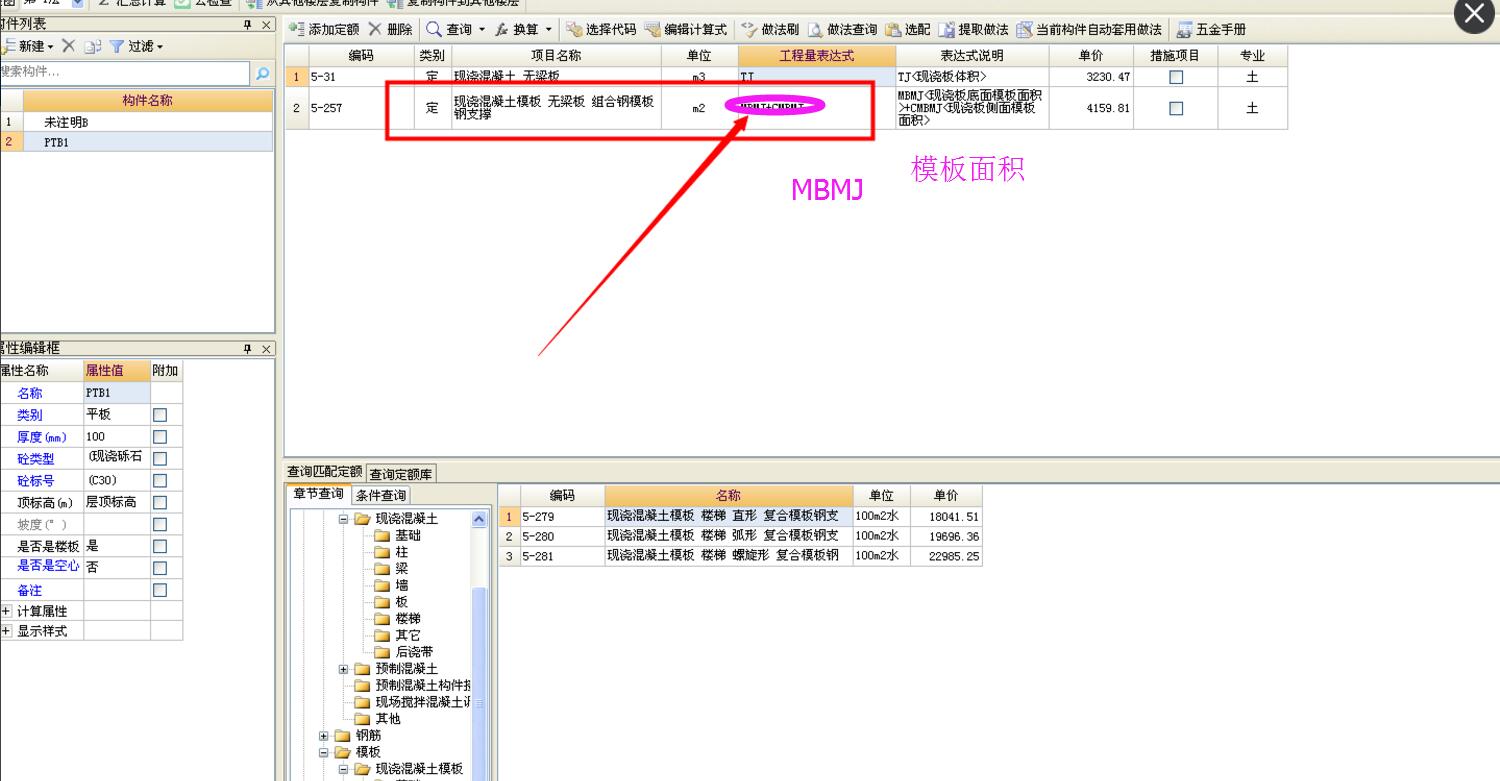Screen dimensions: 1500x781
Task: Toggle the 附加 checkbox for 类别 property
Action: pyautogui.click(x=160, y=415)
